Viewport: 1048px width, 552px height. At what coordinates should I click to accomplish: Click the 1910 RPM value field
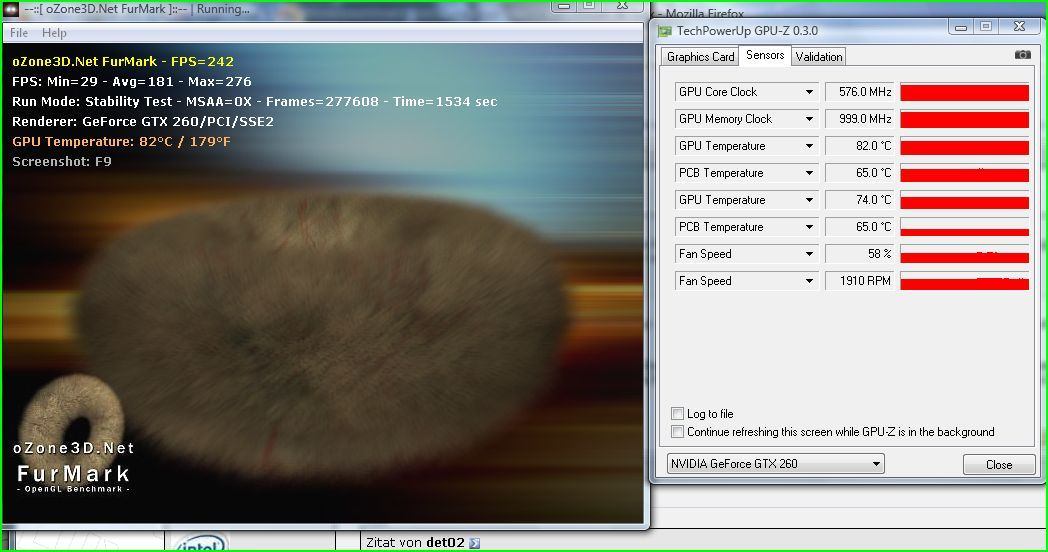point(860,281)
